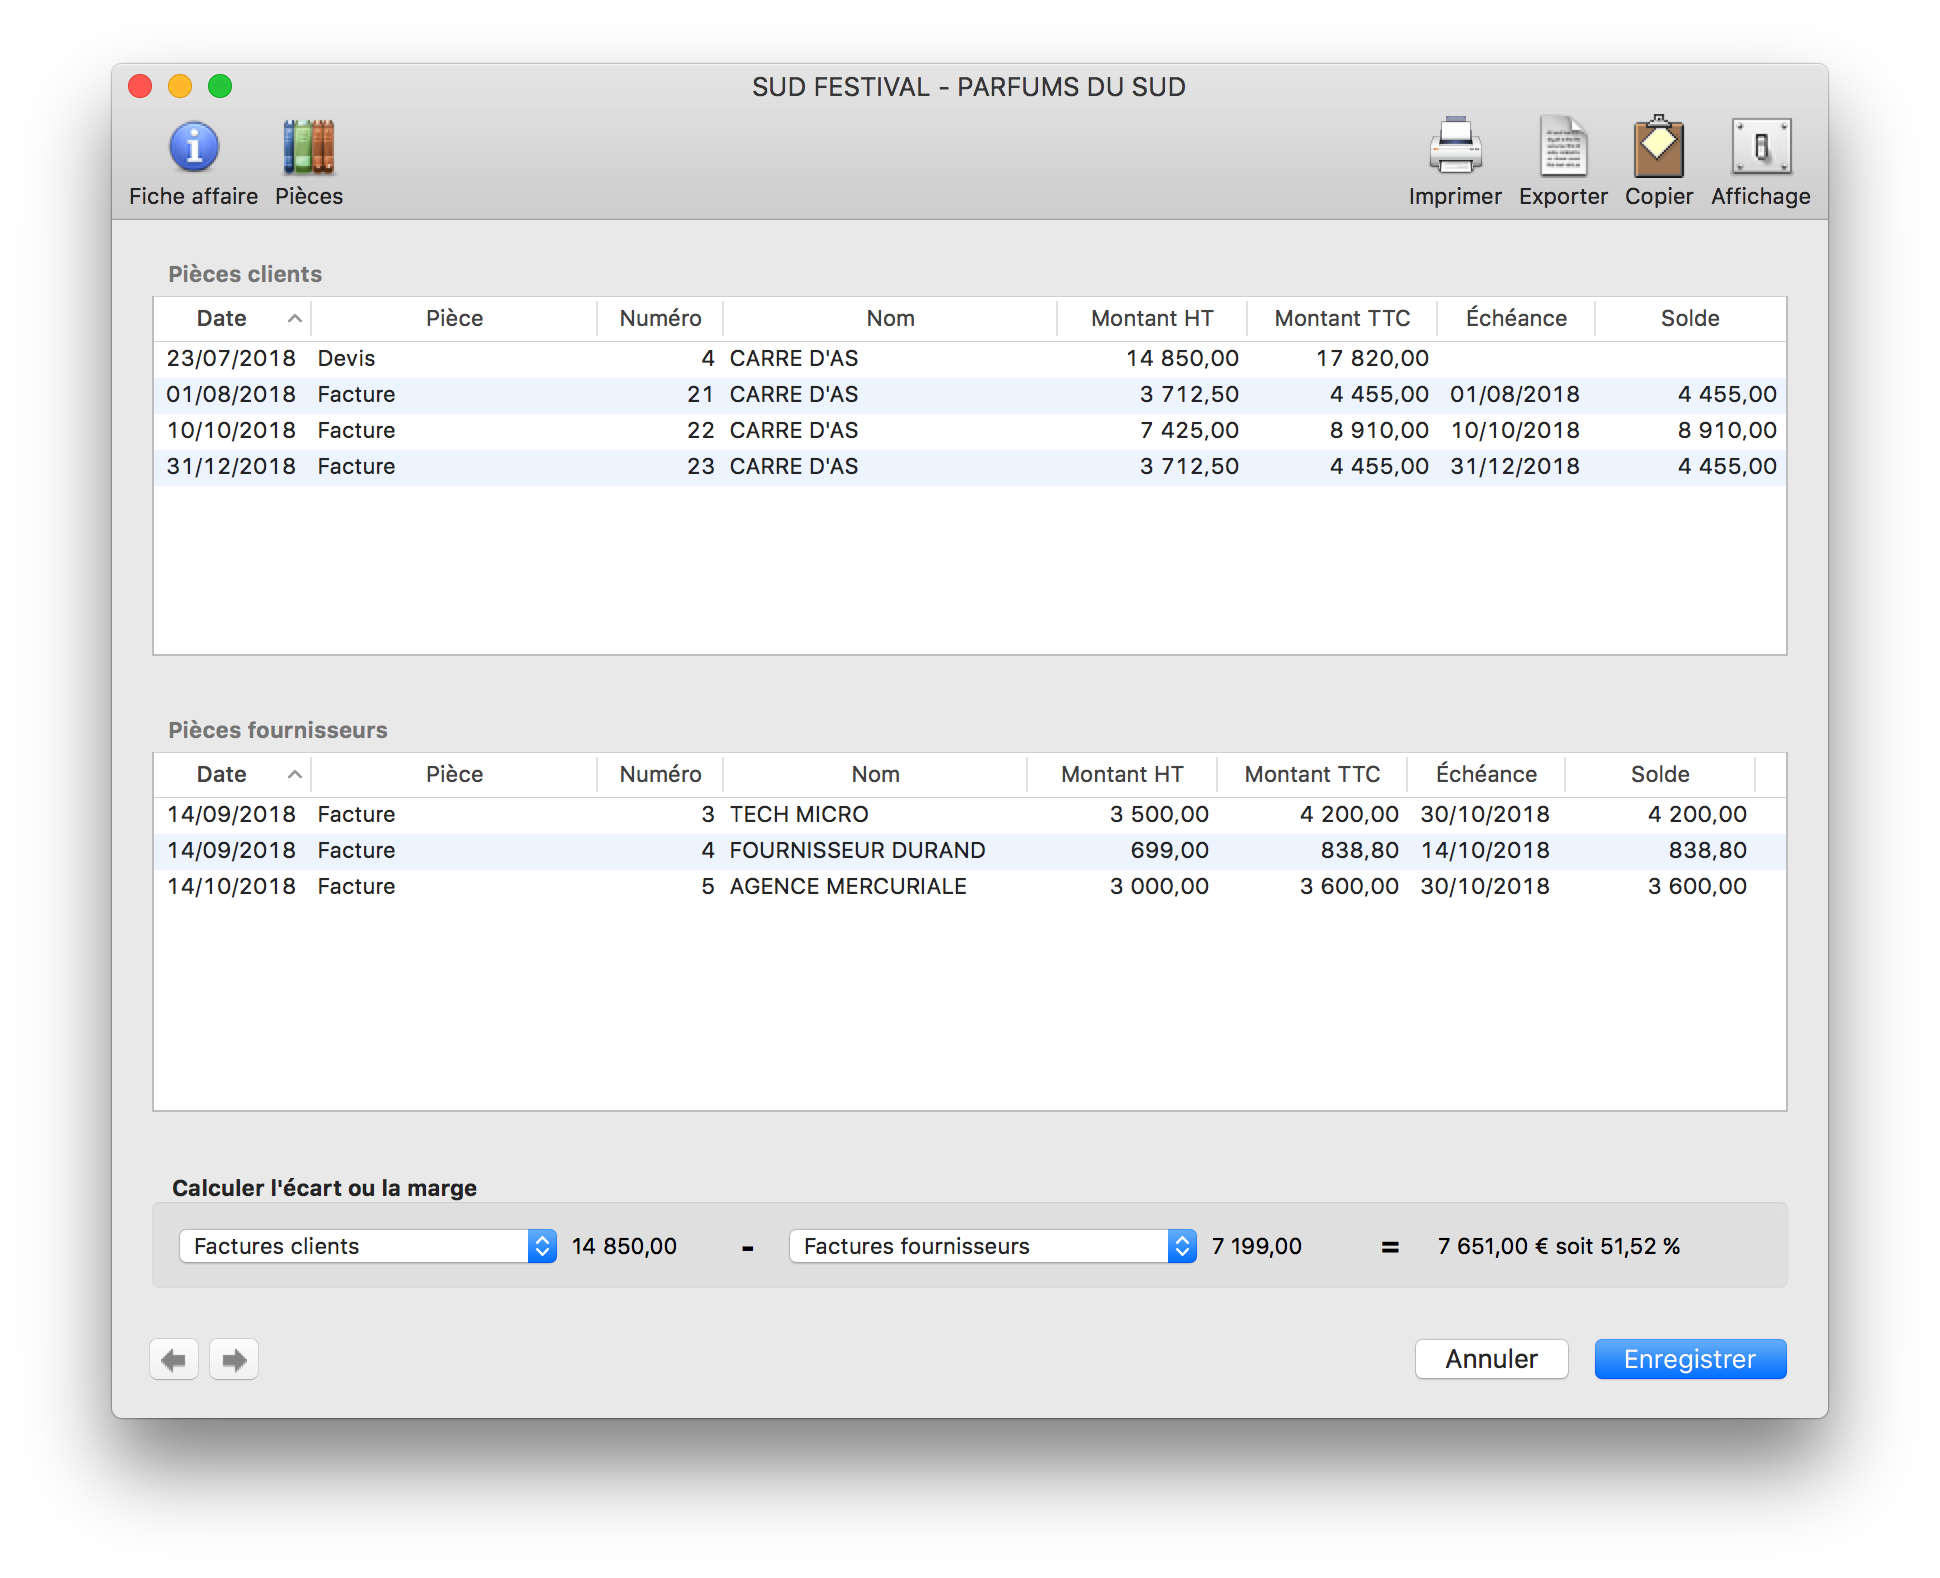1940x1578 pixels.
Task: Sort Pièces clients by Pièce column
Action: tap(454, 319)
